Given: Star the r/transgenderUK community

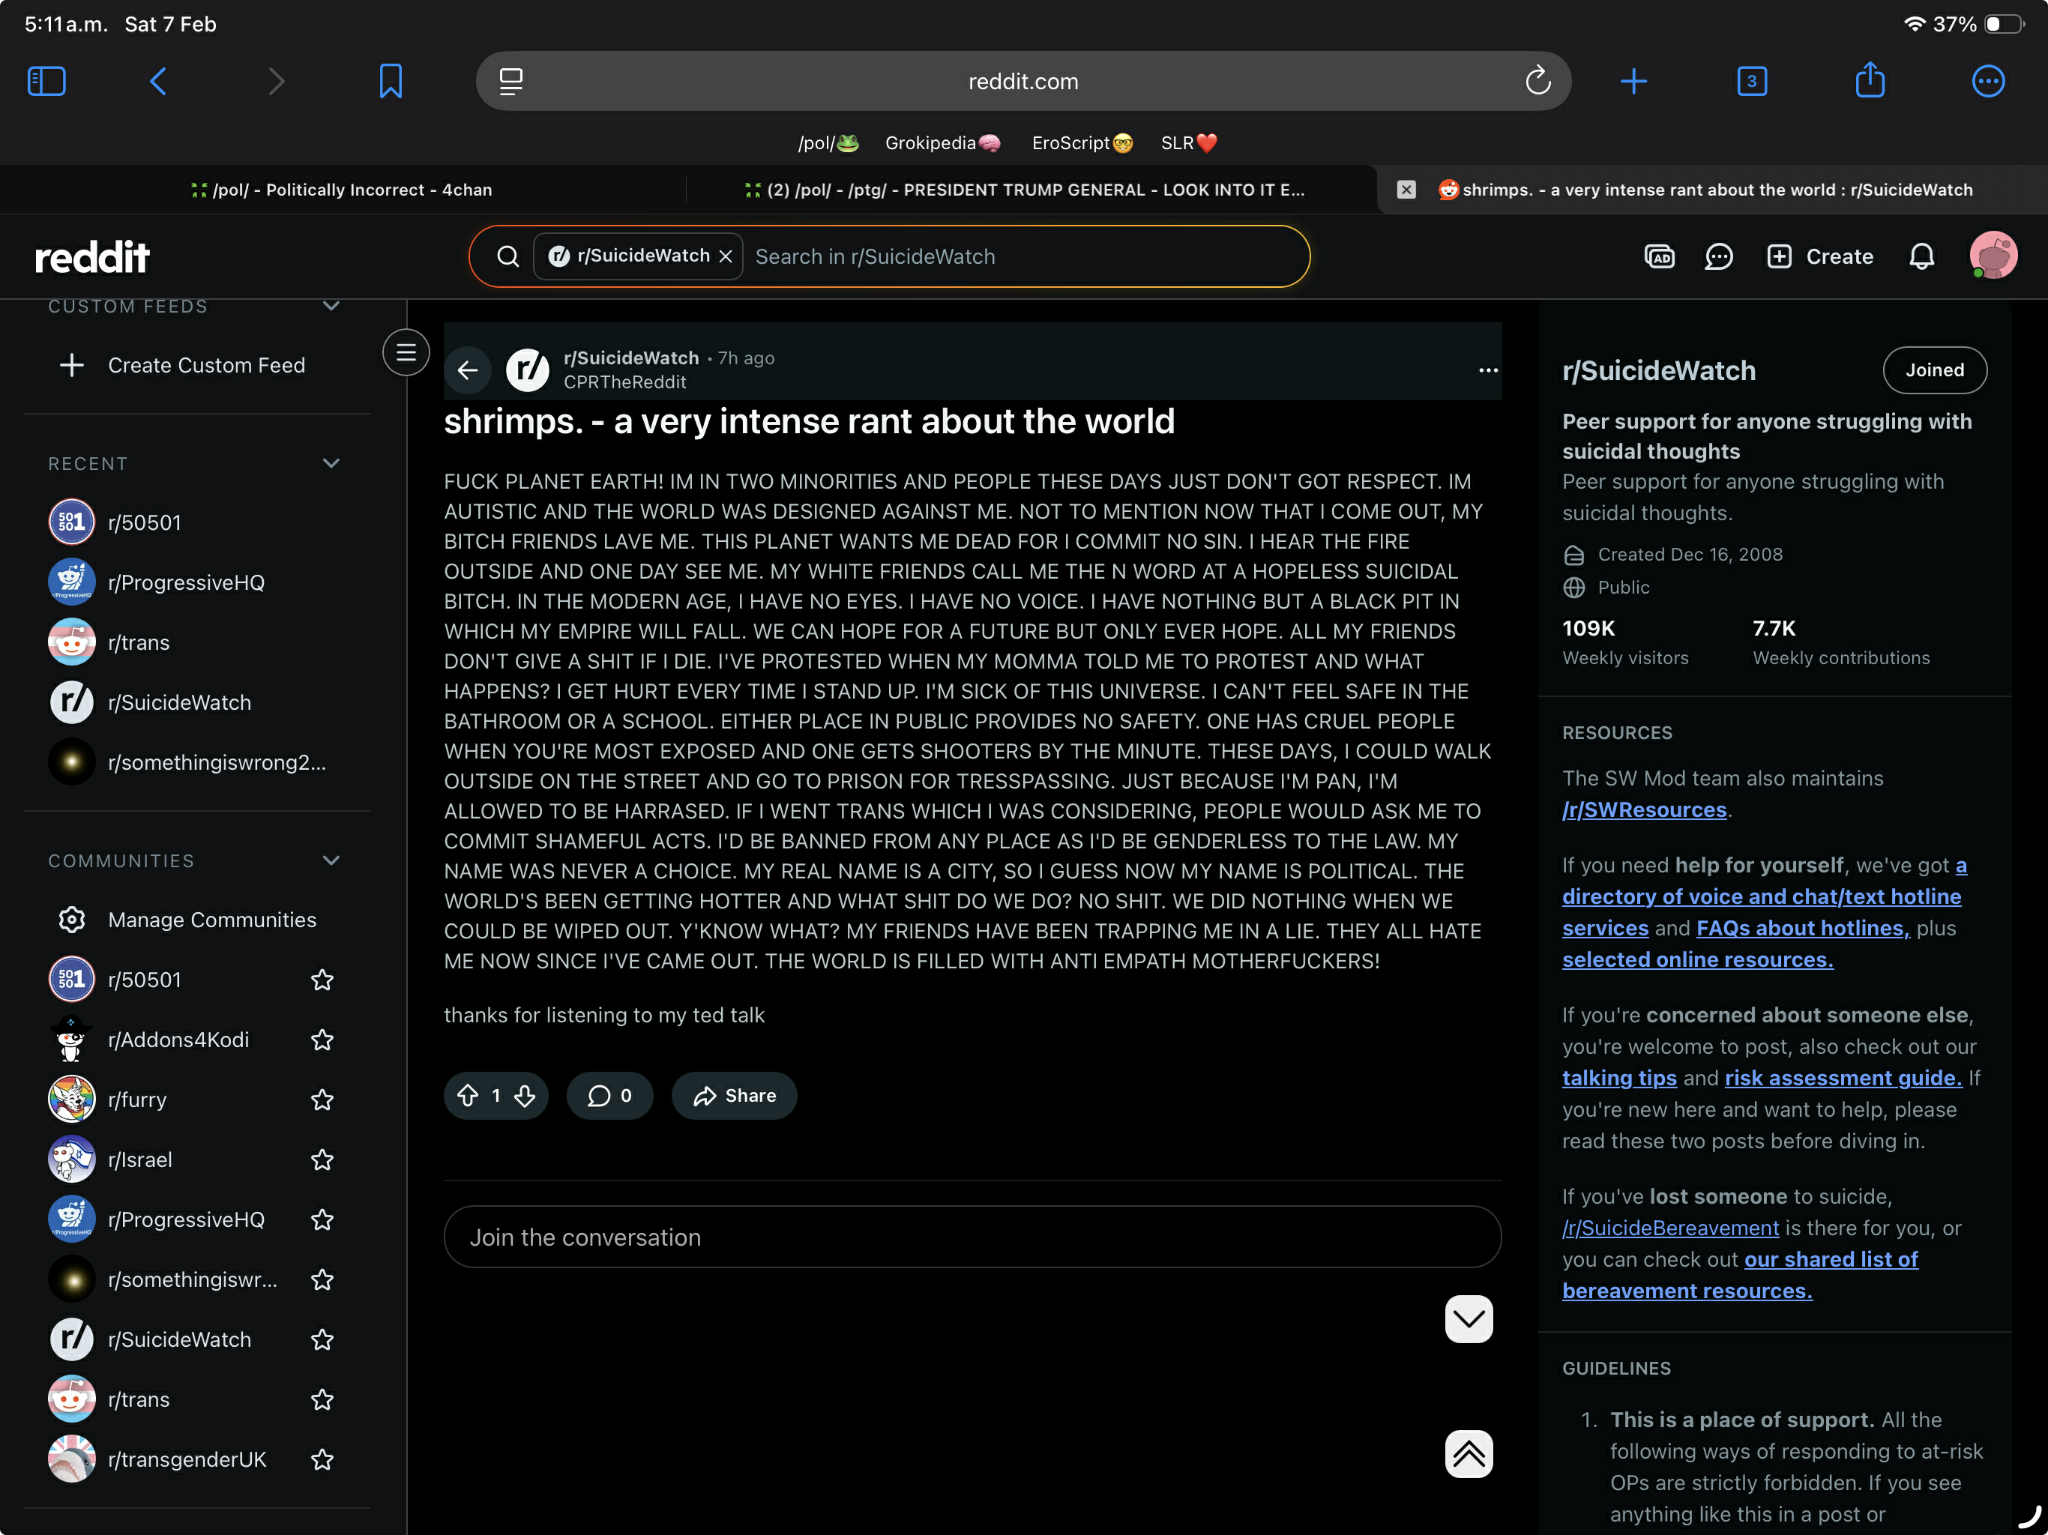Looking at the screenshot, I should coord(322,1460).
